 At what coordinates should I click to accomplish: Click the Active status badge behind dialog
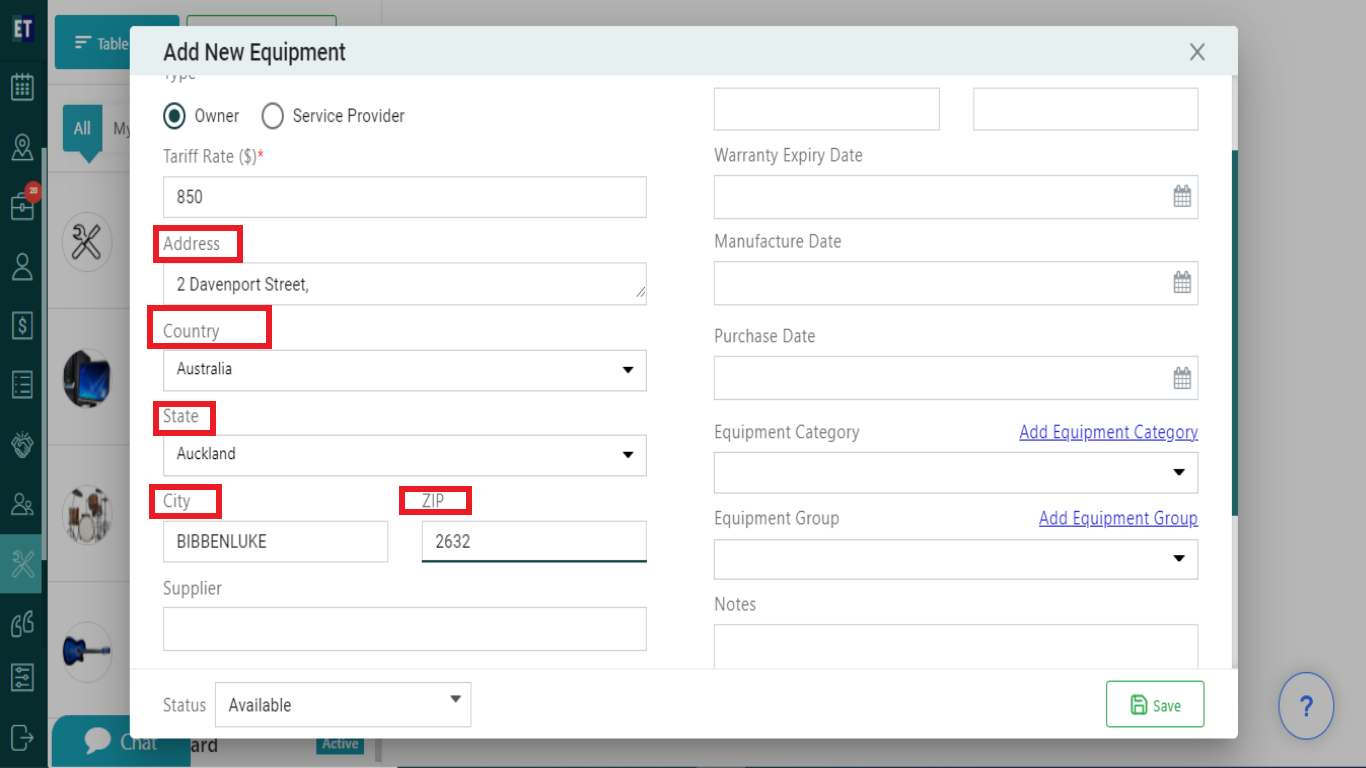coord(340,744)
